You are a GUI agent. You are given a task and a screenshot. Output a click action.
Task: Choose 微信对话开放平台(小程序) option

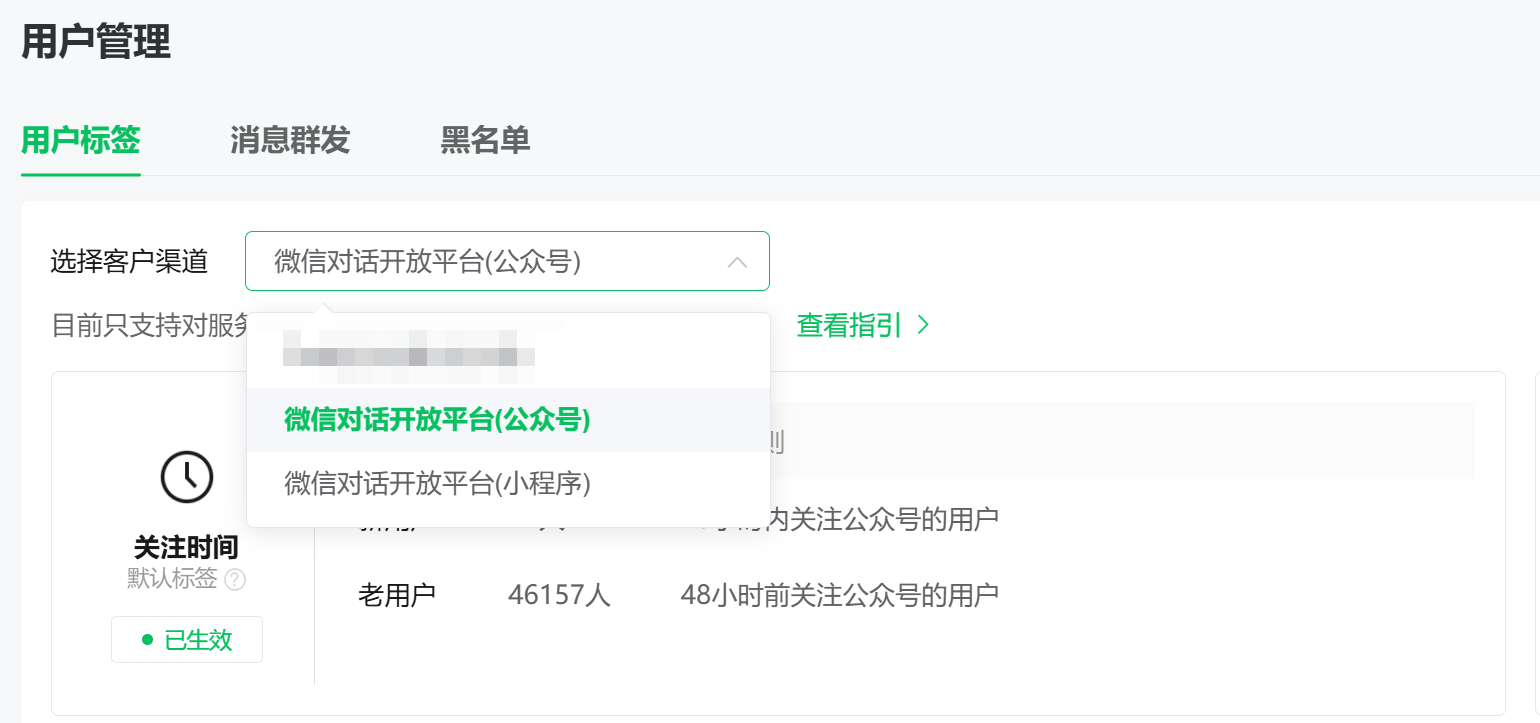(508, 484)
